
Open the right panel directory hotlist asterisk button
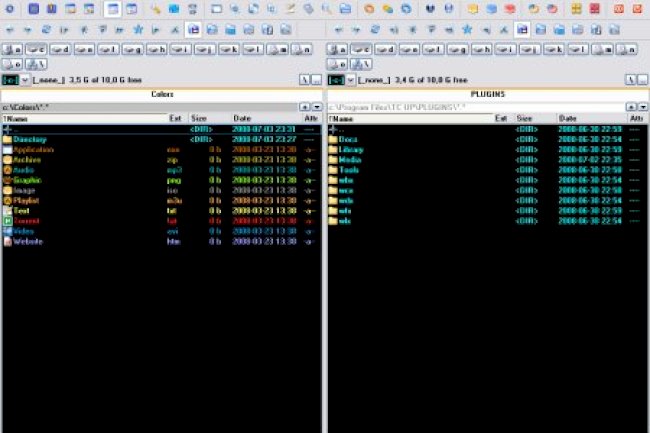click(631, 107)
